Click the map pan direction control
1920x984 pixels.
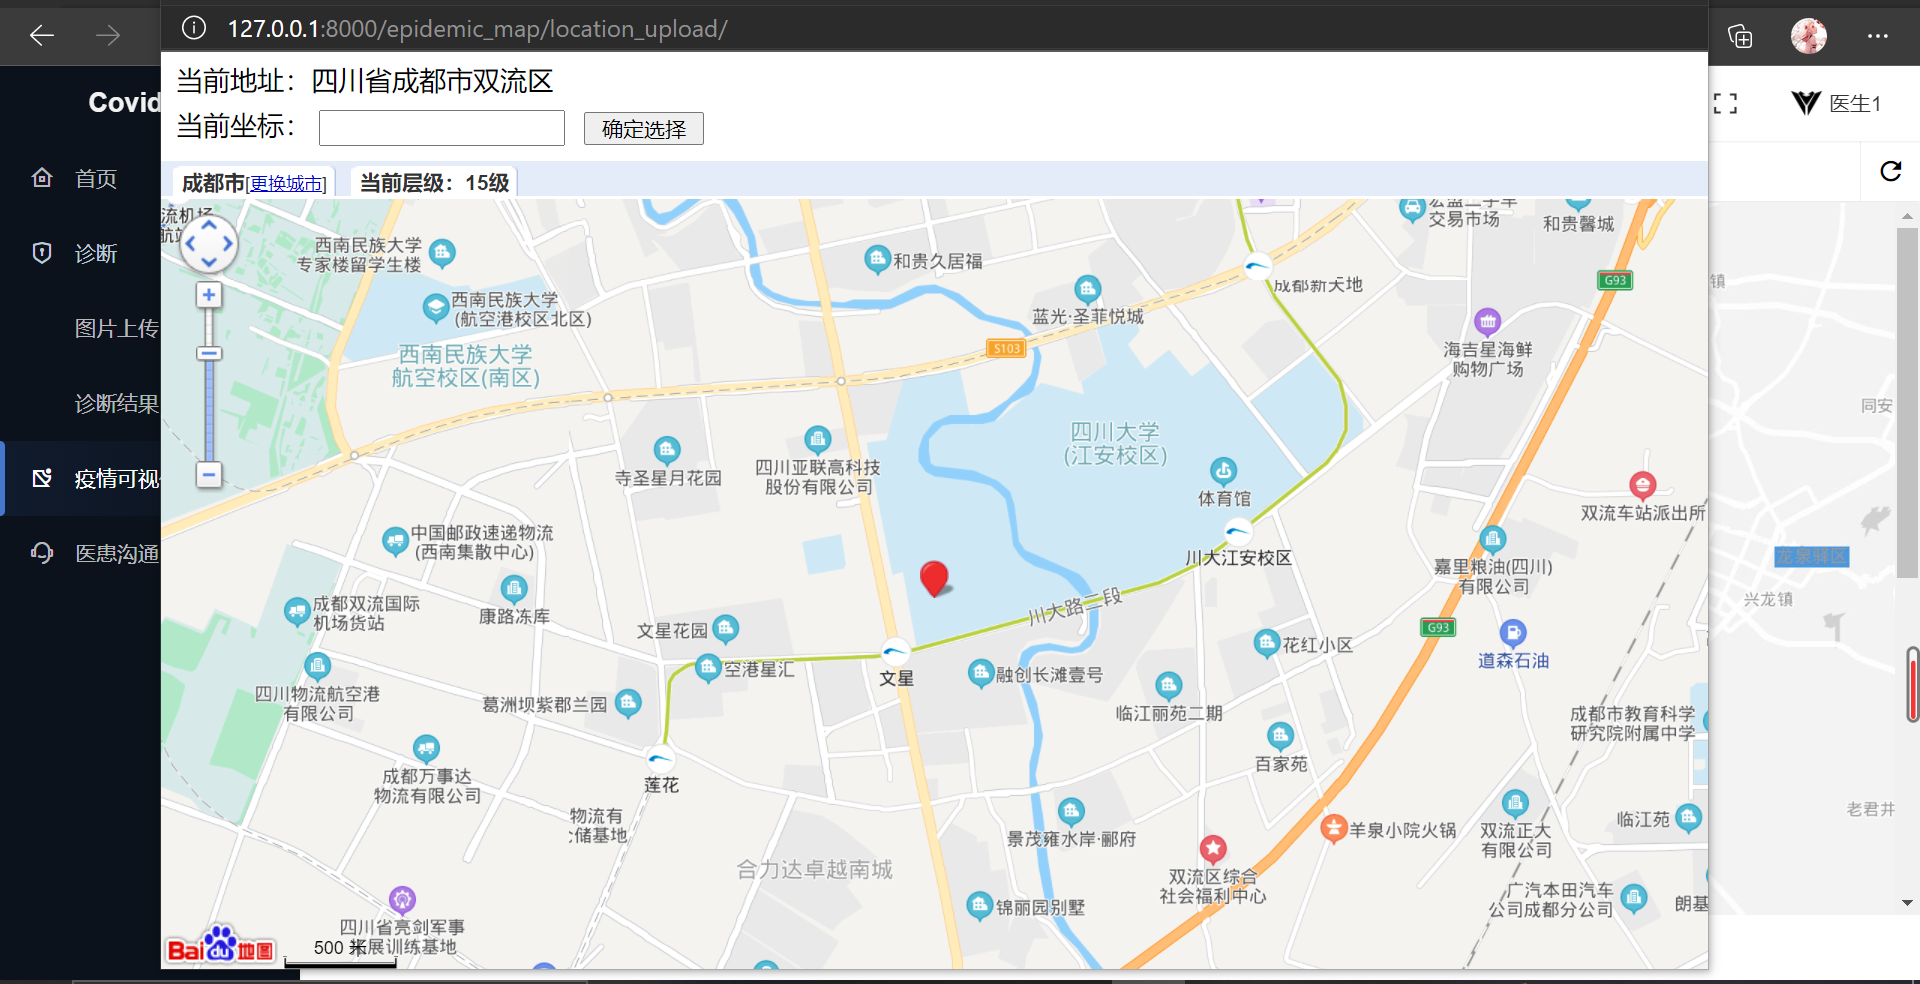(x=209, y=244)
